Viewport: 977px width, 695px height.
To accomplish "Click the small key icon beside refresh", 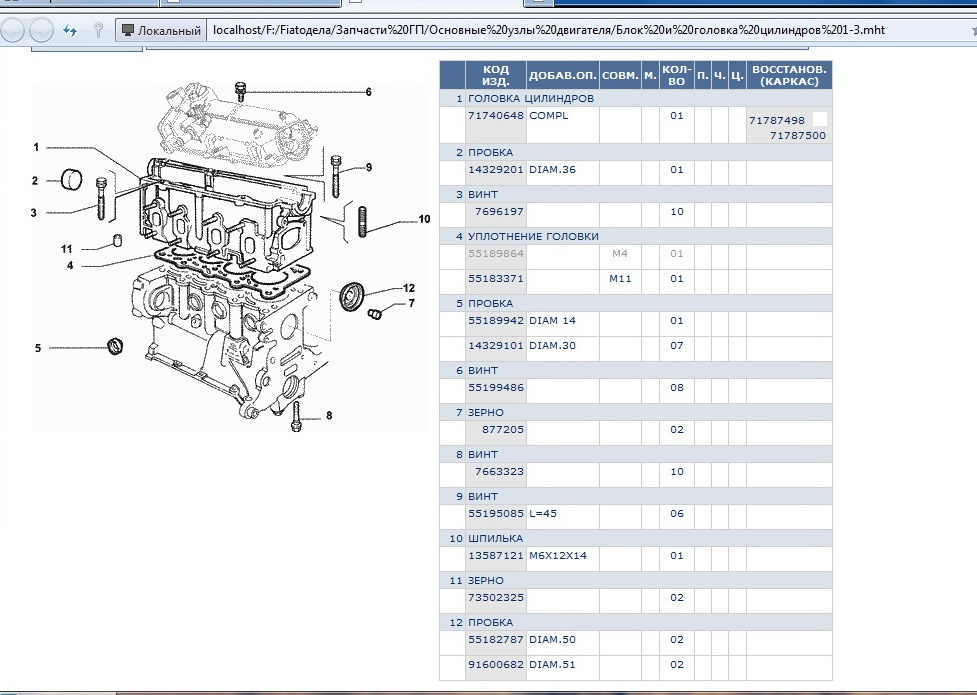I will pyautogui.click(x=97, y=31).
